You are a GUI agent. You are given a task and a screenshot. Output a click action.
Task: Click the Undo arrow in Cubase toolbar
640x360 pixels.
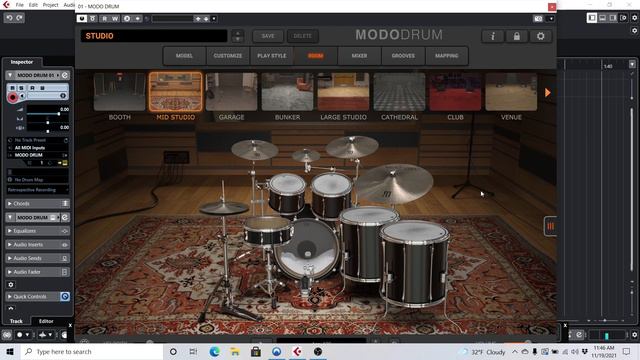point(9,18)
